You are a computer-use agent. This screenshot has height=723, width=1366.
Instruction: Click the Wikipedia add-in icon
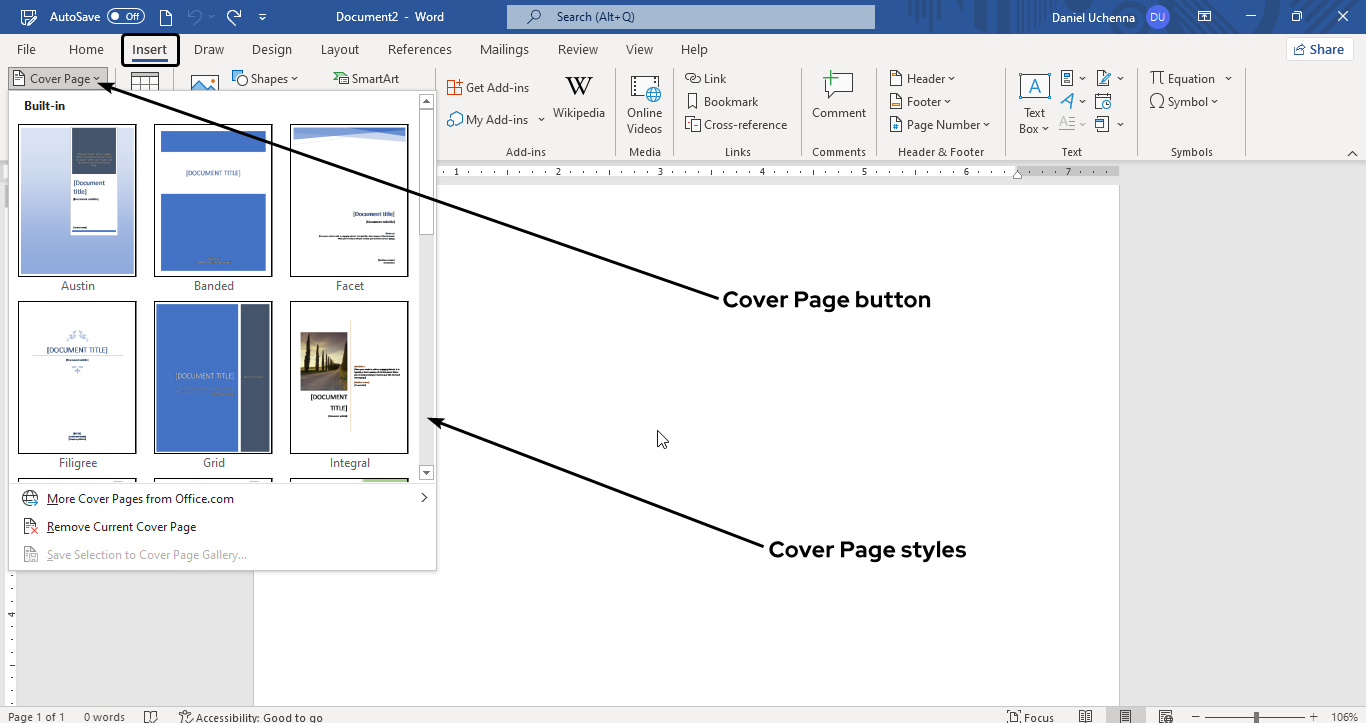pyautogui.click(x=578, y=98)
